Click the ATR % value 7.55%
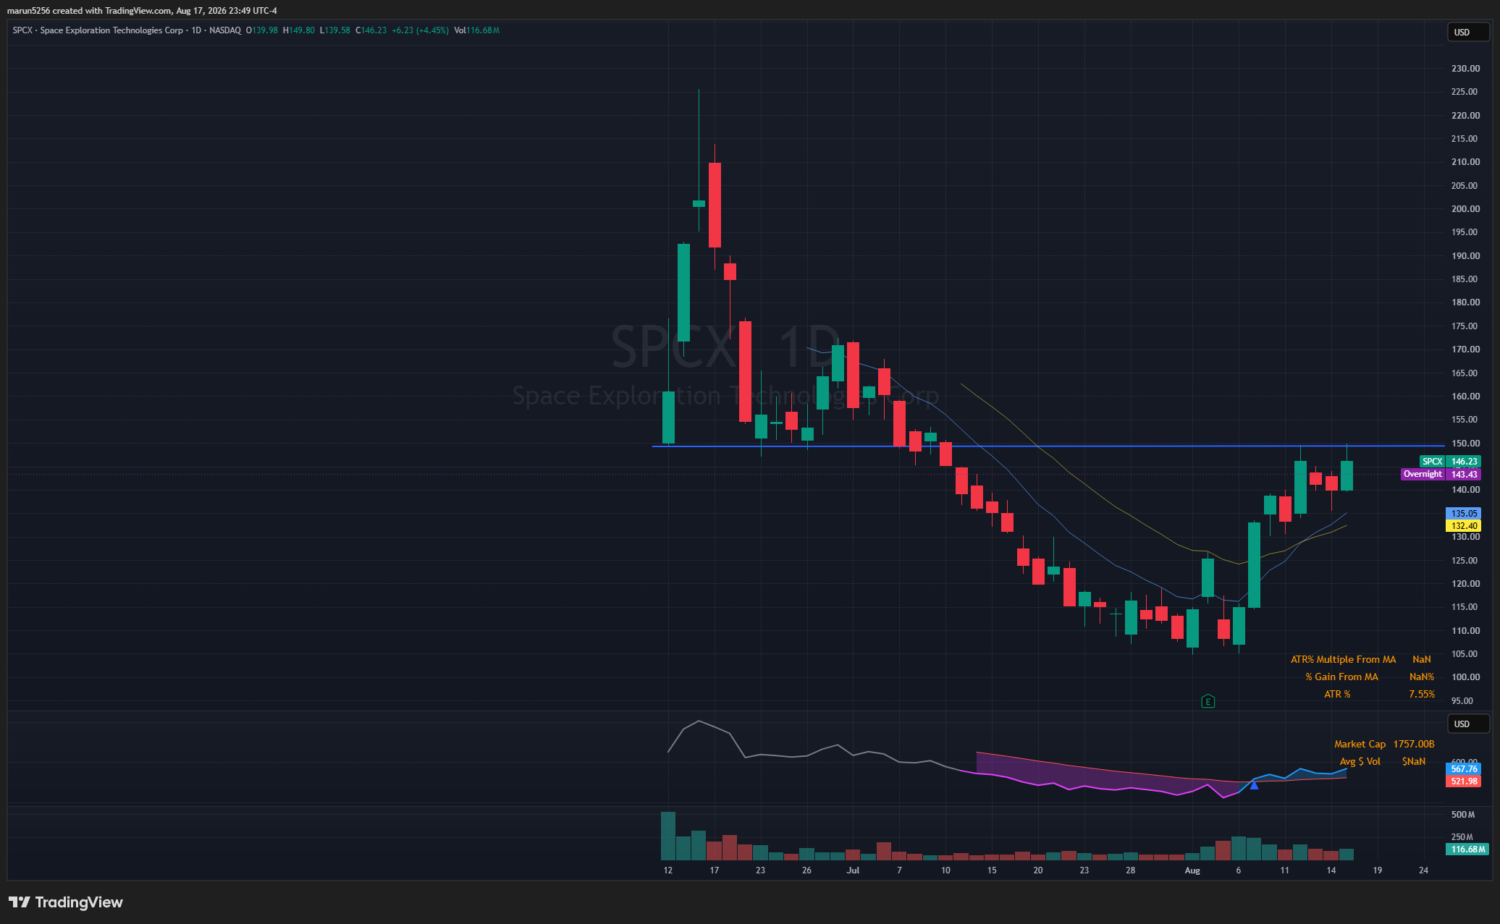1500x924 pixels. (1421, 694)
